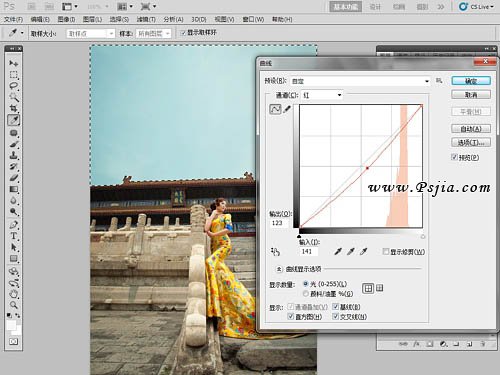500x375 pixels.
Task: Pick the white point eyedropper in Curves
Action: [x=363, y=251]
